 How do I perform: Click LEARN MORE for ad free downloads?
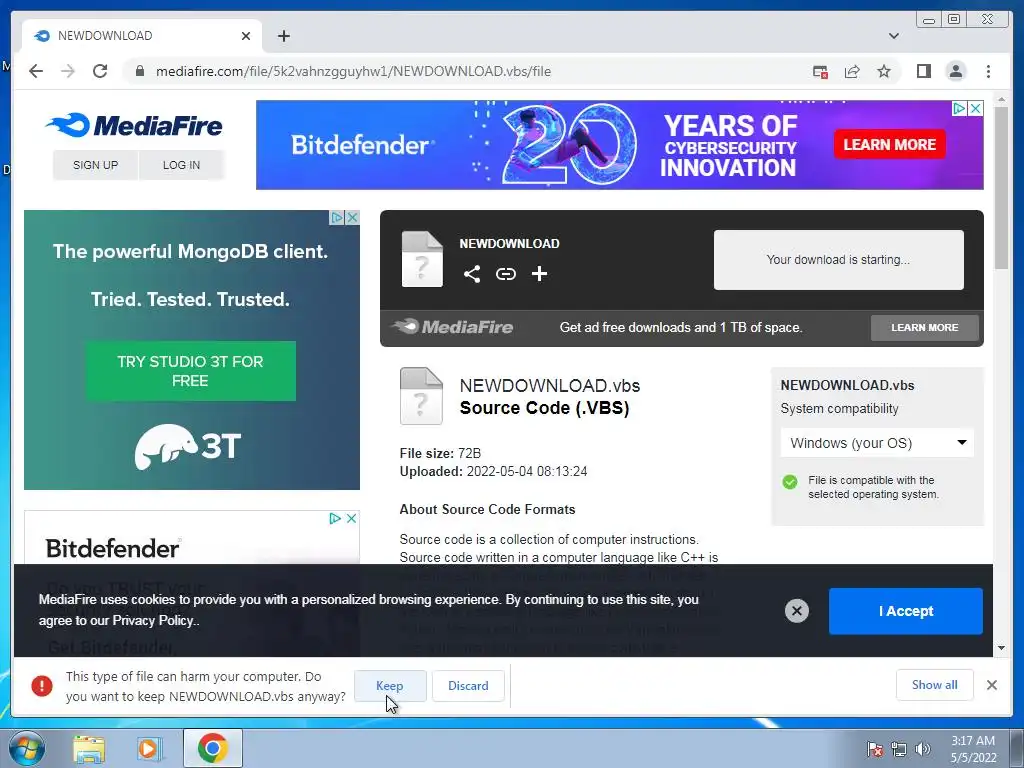pos(925,328)
